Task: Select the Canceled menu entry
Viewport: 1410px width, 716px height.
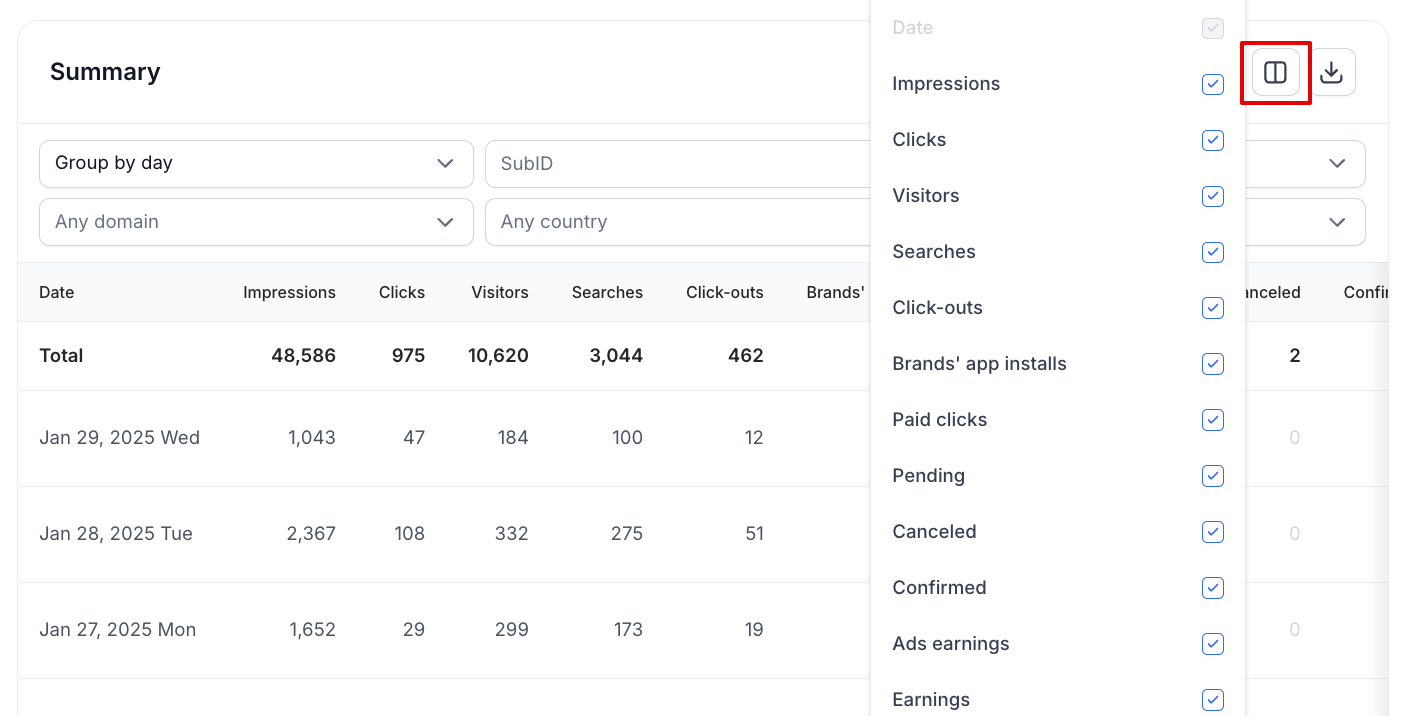Action: coord(934,532)
